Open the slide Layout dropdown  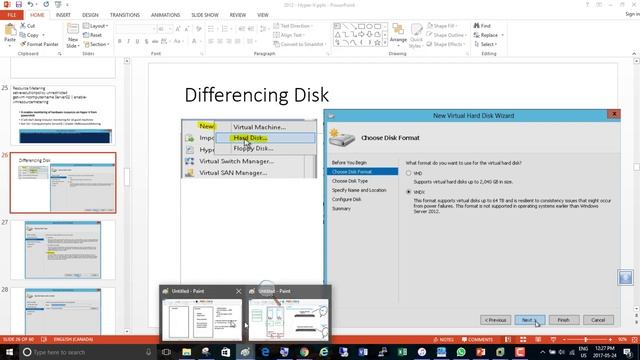click(x=96, y=26)
